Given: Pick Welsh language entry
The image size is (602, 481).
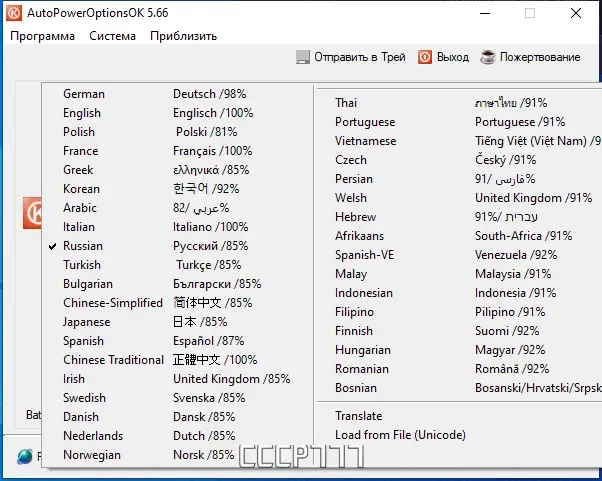Looking at the screenshot, I should [459, 198].
